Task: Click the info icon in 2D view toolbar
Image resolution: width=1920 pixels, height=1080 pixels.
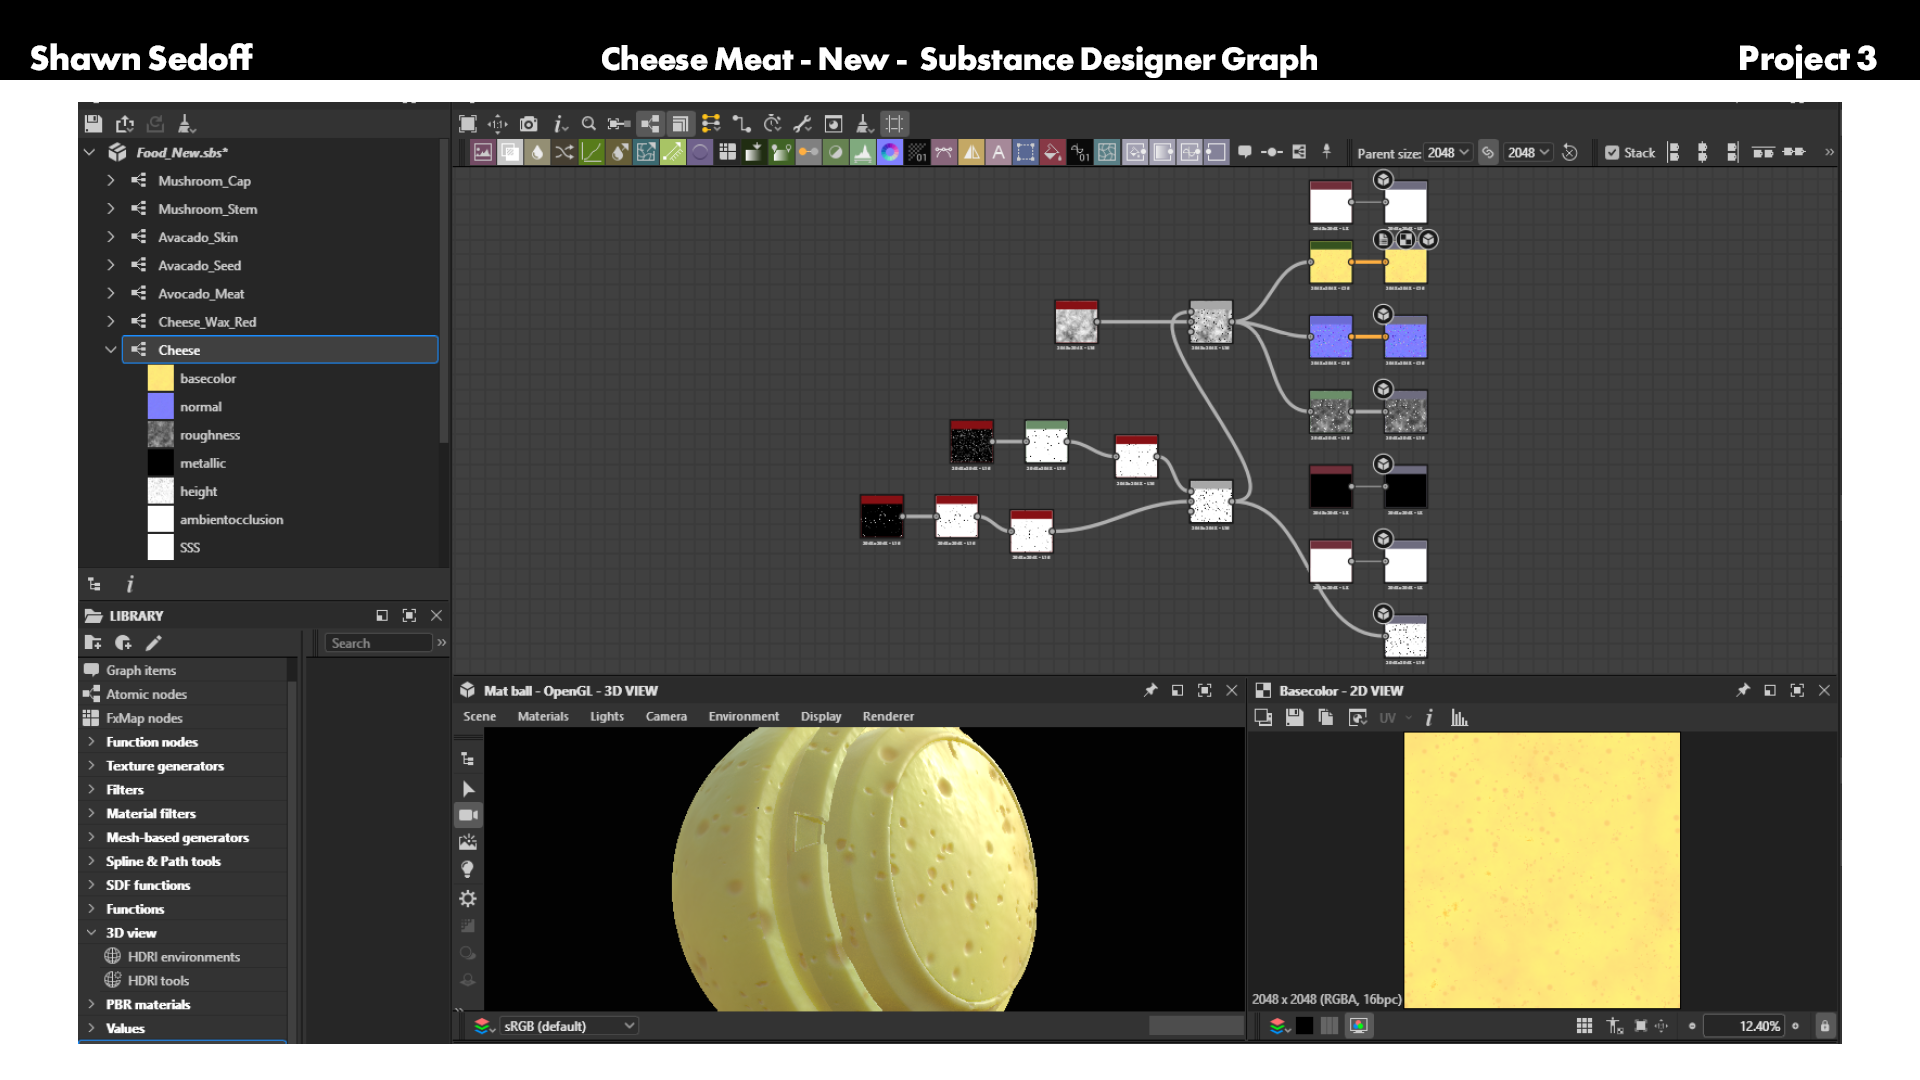Action: tap(1429, 718)
